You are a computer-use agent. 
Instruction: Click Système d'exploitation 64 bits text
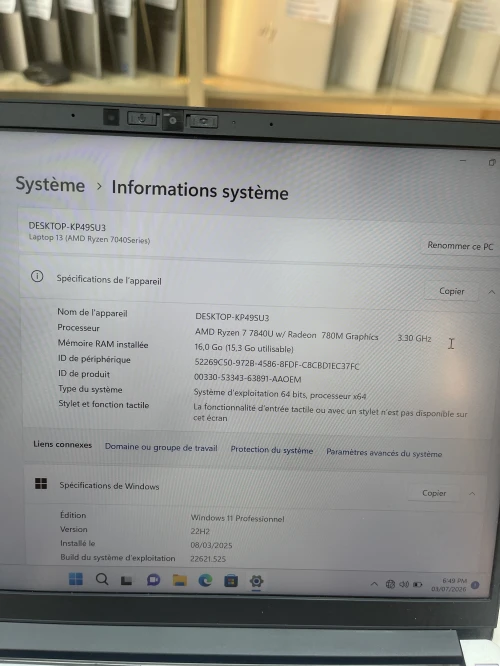point(250,393)
